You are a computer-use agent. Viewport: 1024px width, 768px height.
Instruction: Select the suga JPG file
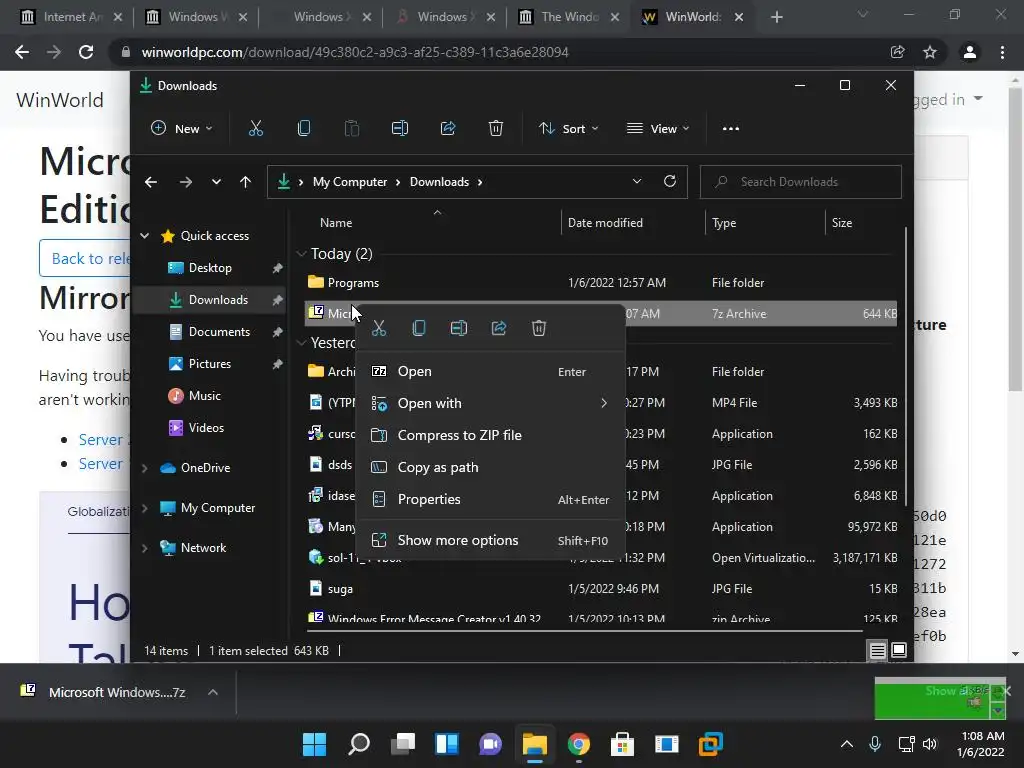point(601,588)
